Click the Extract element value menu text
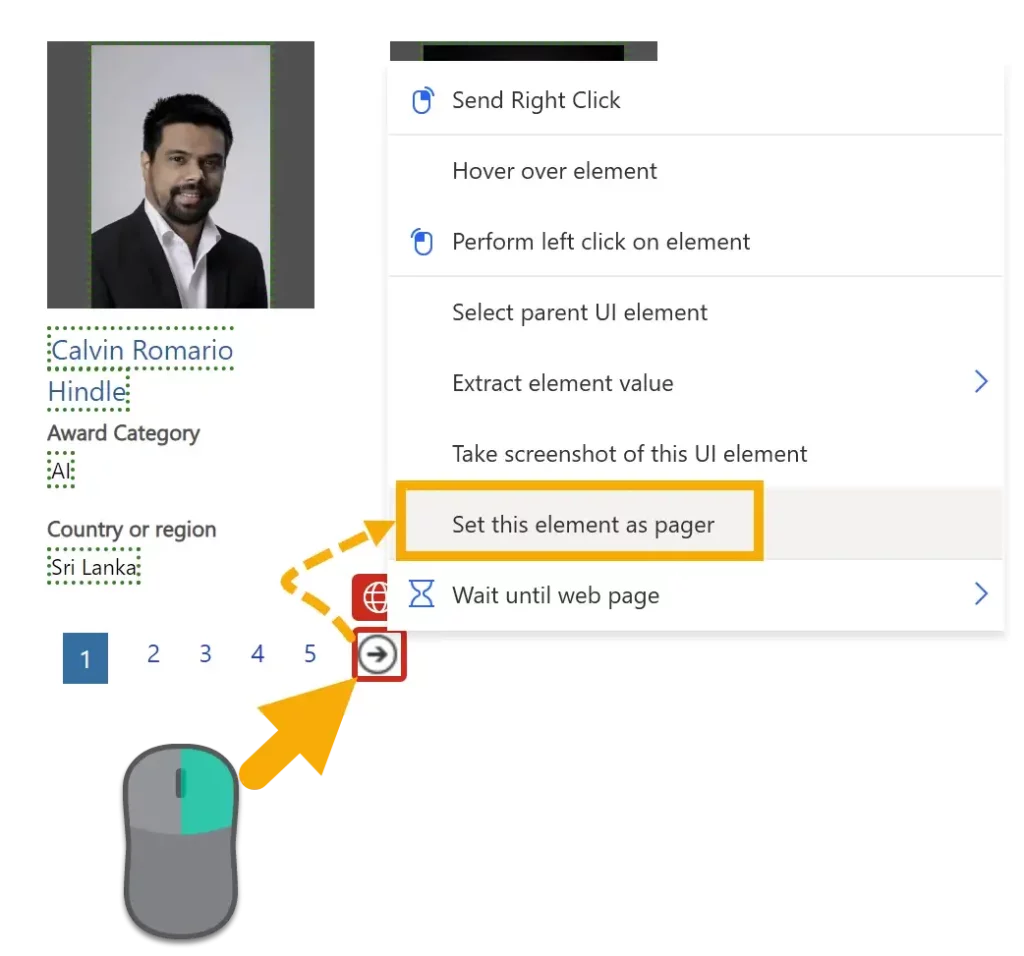This screenshot has width=1024, height=956. 562,383
